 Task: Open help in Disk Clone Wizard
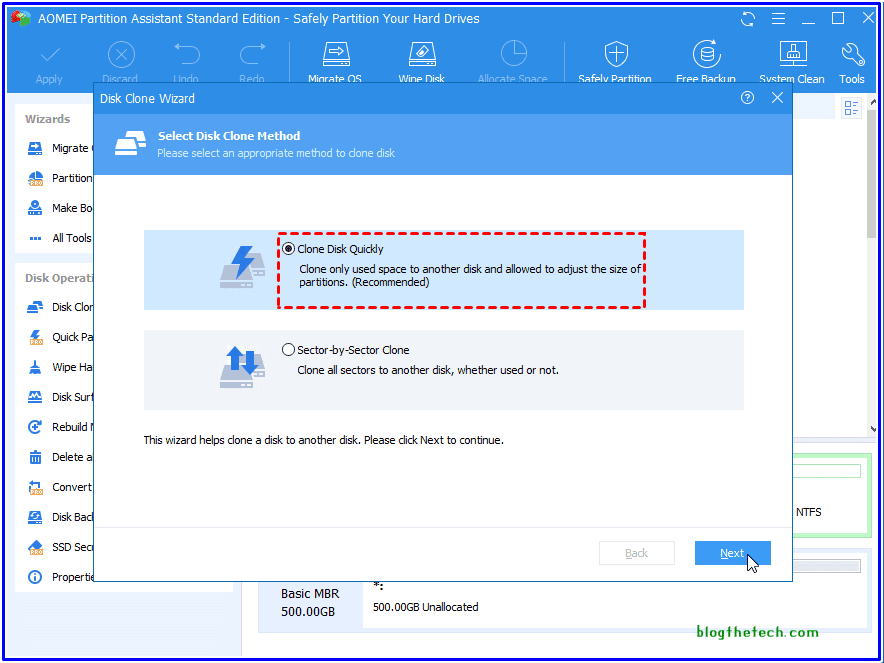pyautogui.click(x=747, y=98)
